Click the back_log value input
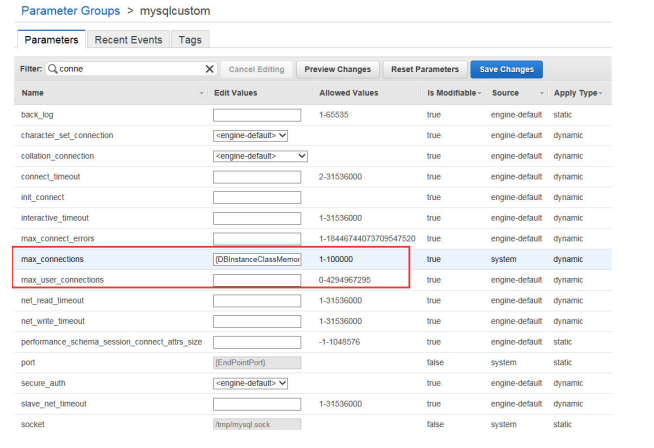This screenshot has width=654, height=448. coord(257,115)
